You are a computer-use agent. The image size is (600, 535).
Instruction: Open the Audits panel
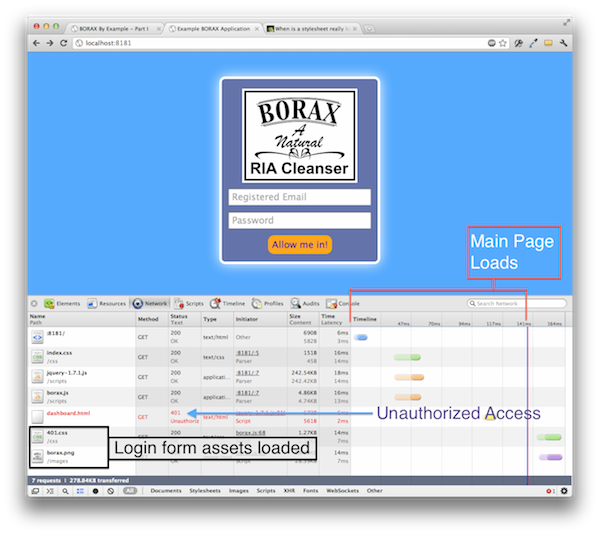click(x=305, y=303)
